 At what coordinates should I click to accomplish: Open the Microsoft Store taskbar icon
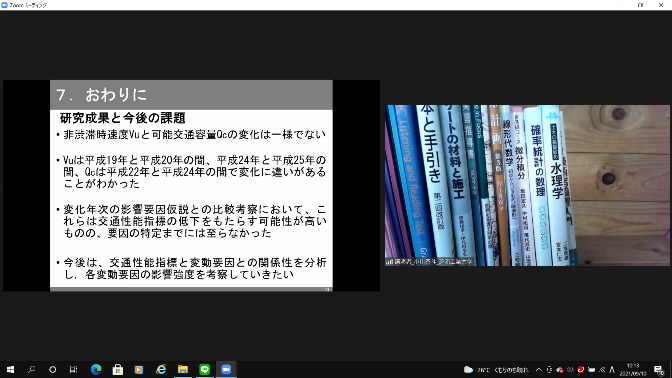point(117,369)
